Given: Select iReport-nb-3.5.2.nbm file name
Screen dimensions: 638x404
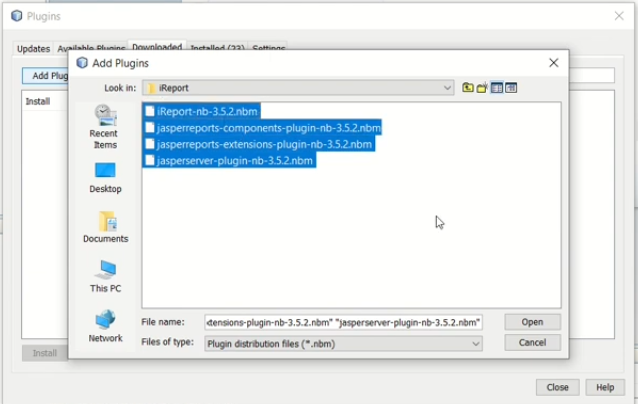Looking at the screenshot, I should (x=207, y=111).
